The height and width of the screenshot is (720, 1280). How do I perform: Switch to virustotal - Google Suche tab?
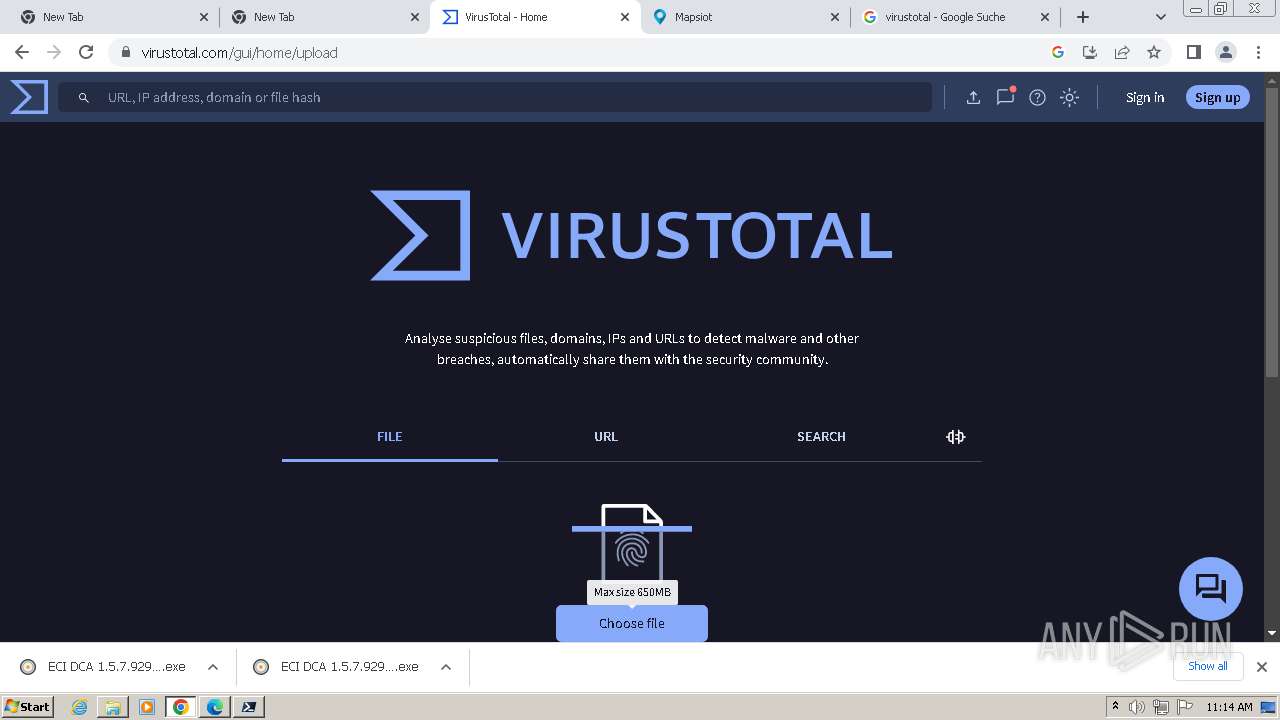pyautogui.click(x=956, y=17)
